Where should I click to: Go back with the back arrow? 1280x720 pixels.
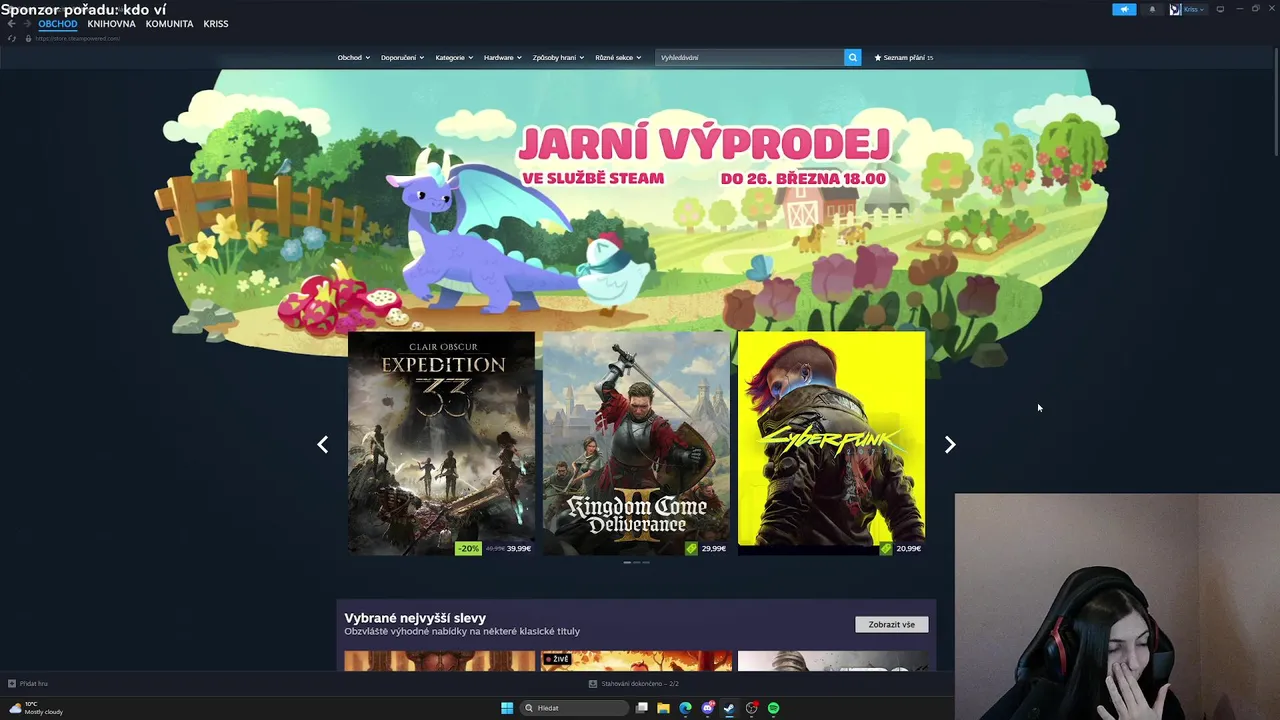(x=12, y=23)
